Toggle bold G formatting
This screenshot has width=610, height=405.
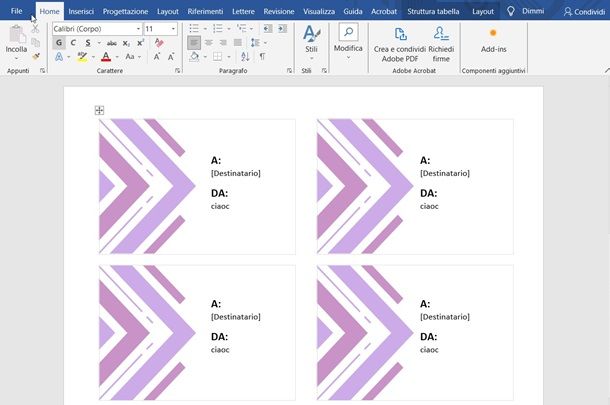click(59, 43)
